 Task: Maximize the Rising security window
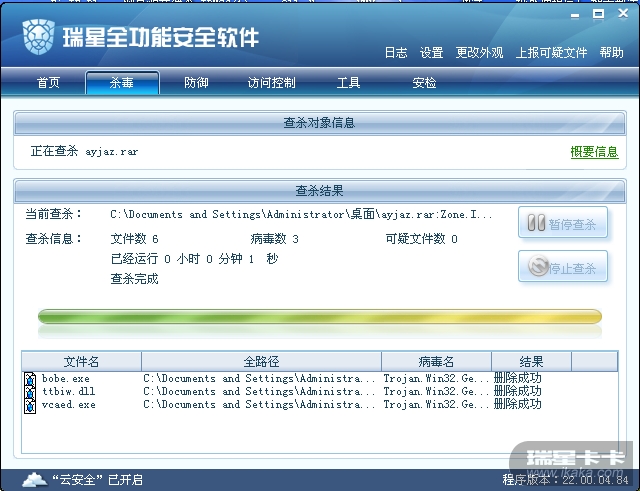point(598,14)
